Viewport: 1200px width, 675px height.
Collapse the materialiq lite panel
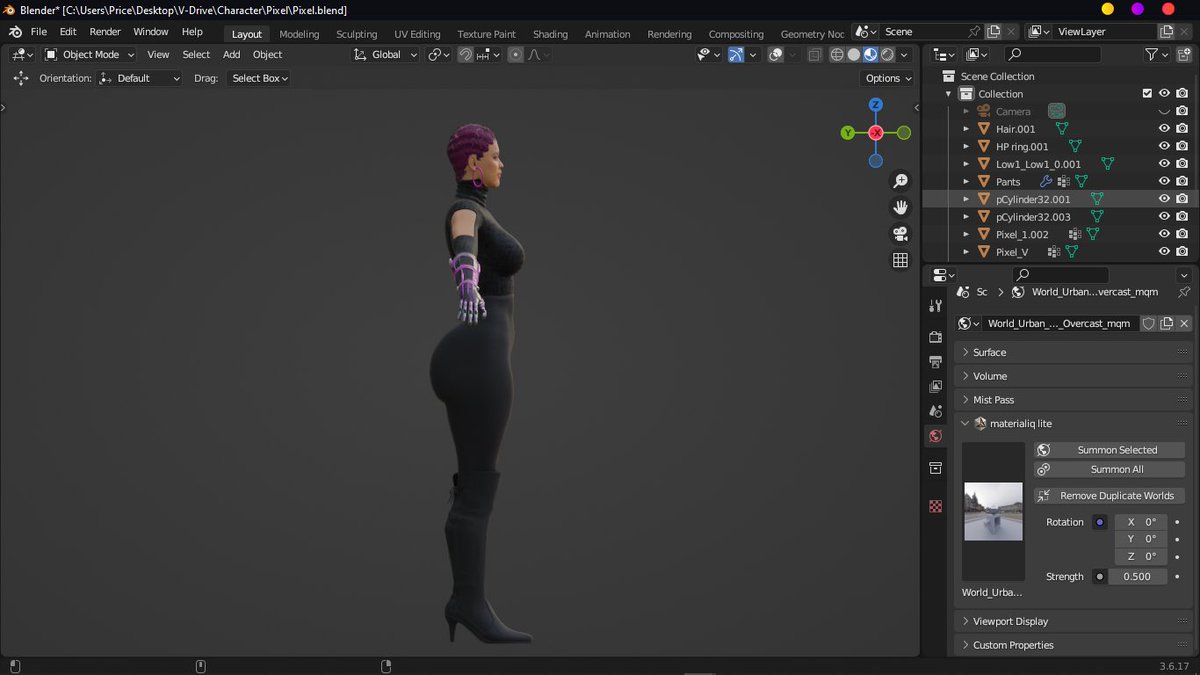tap(1074, 424)
